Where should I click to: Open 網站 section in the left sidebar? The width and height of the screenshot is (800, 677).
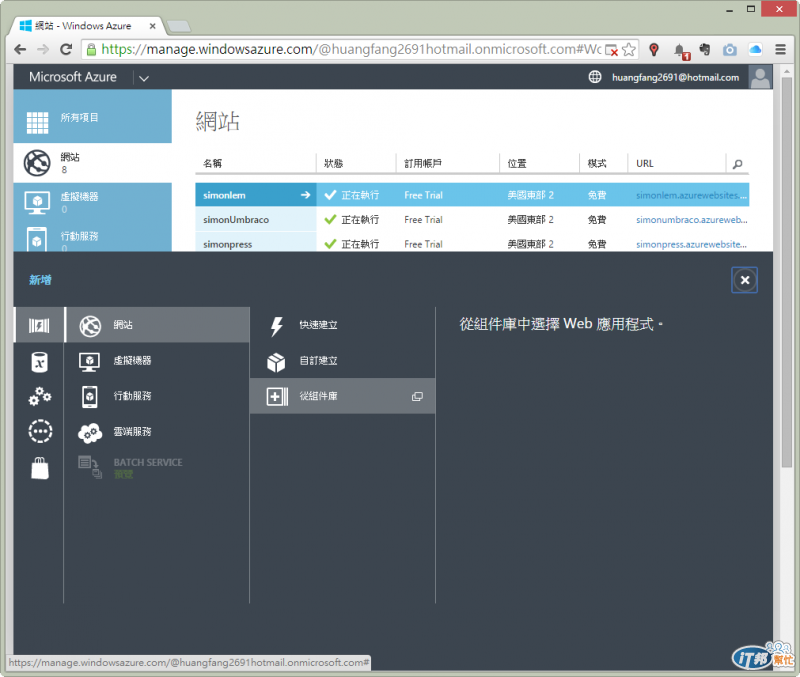coord(92,163)
